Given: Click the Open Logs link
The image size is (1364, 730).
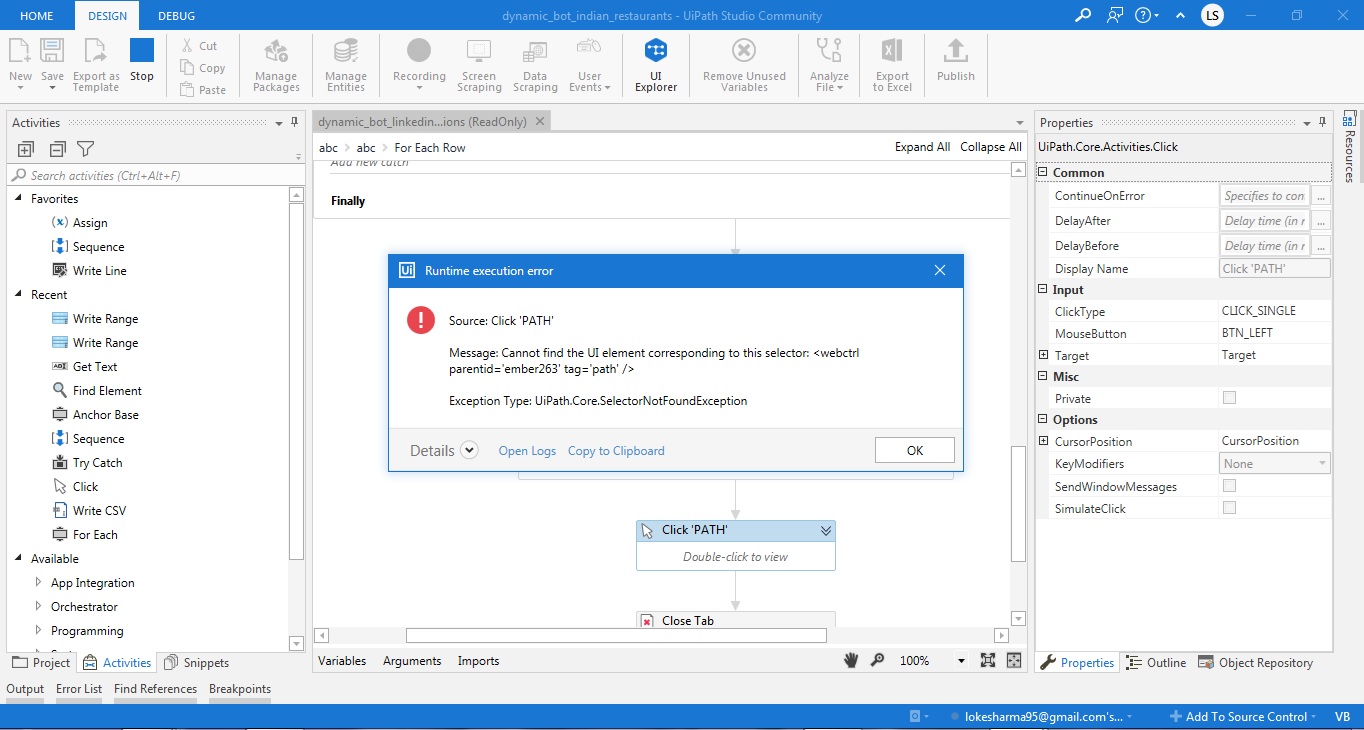Looking at the screenshot, I should pyautogui.click(x=527, y=451).
